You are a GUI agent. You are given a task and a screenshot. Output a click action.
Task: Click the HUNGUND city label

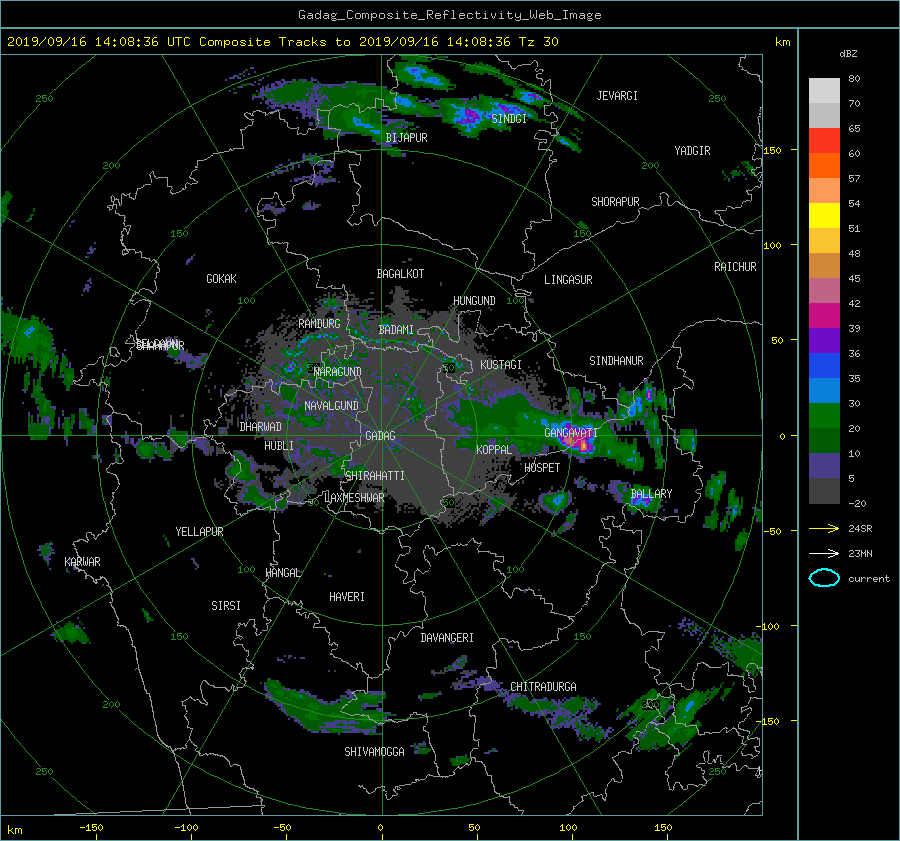pyautogui.click(x=474, y=301)
